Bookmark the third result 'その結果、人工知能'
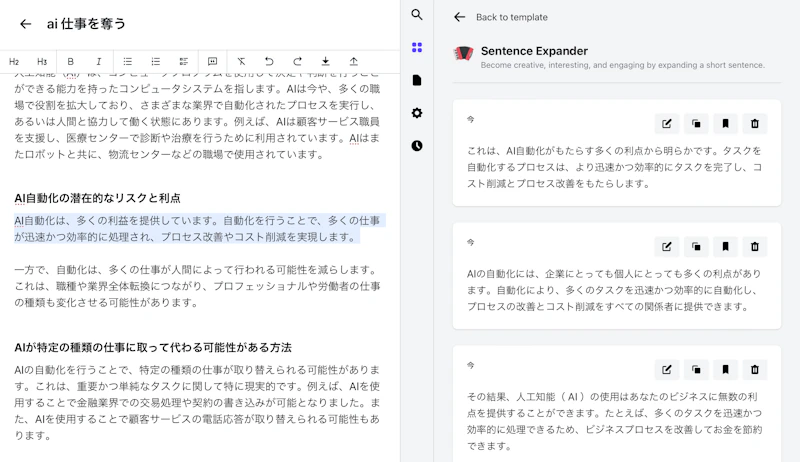The height and width of the screenshot is (462, 800). point(726,370)
